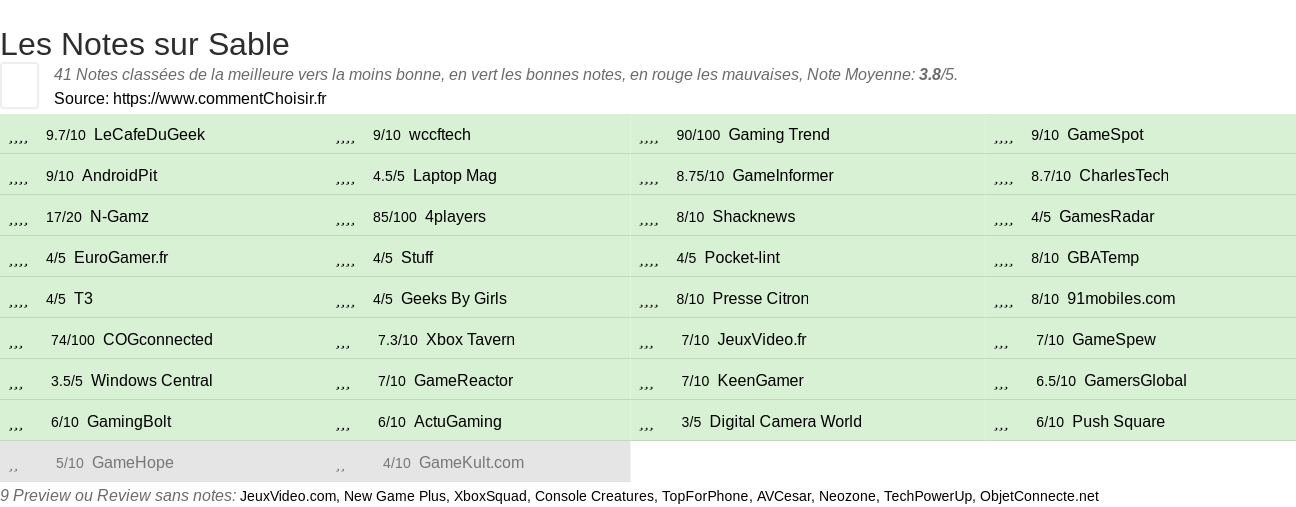Open the Push Square review

tap(1118, 422)
